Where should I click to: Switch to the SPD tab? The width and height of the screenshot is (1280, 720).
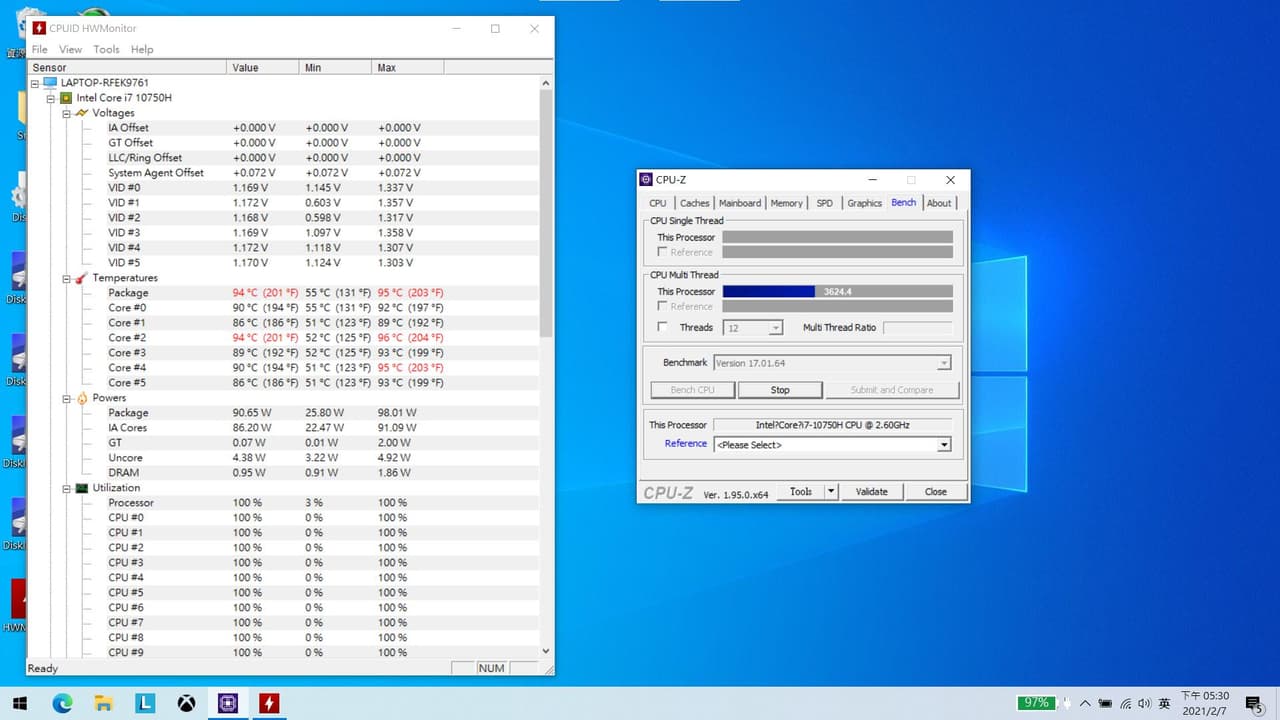pos(824,203)
